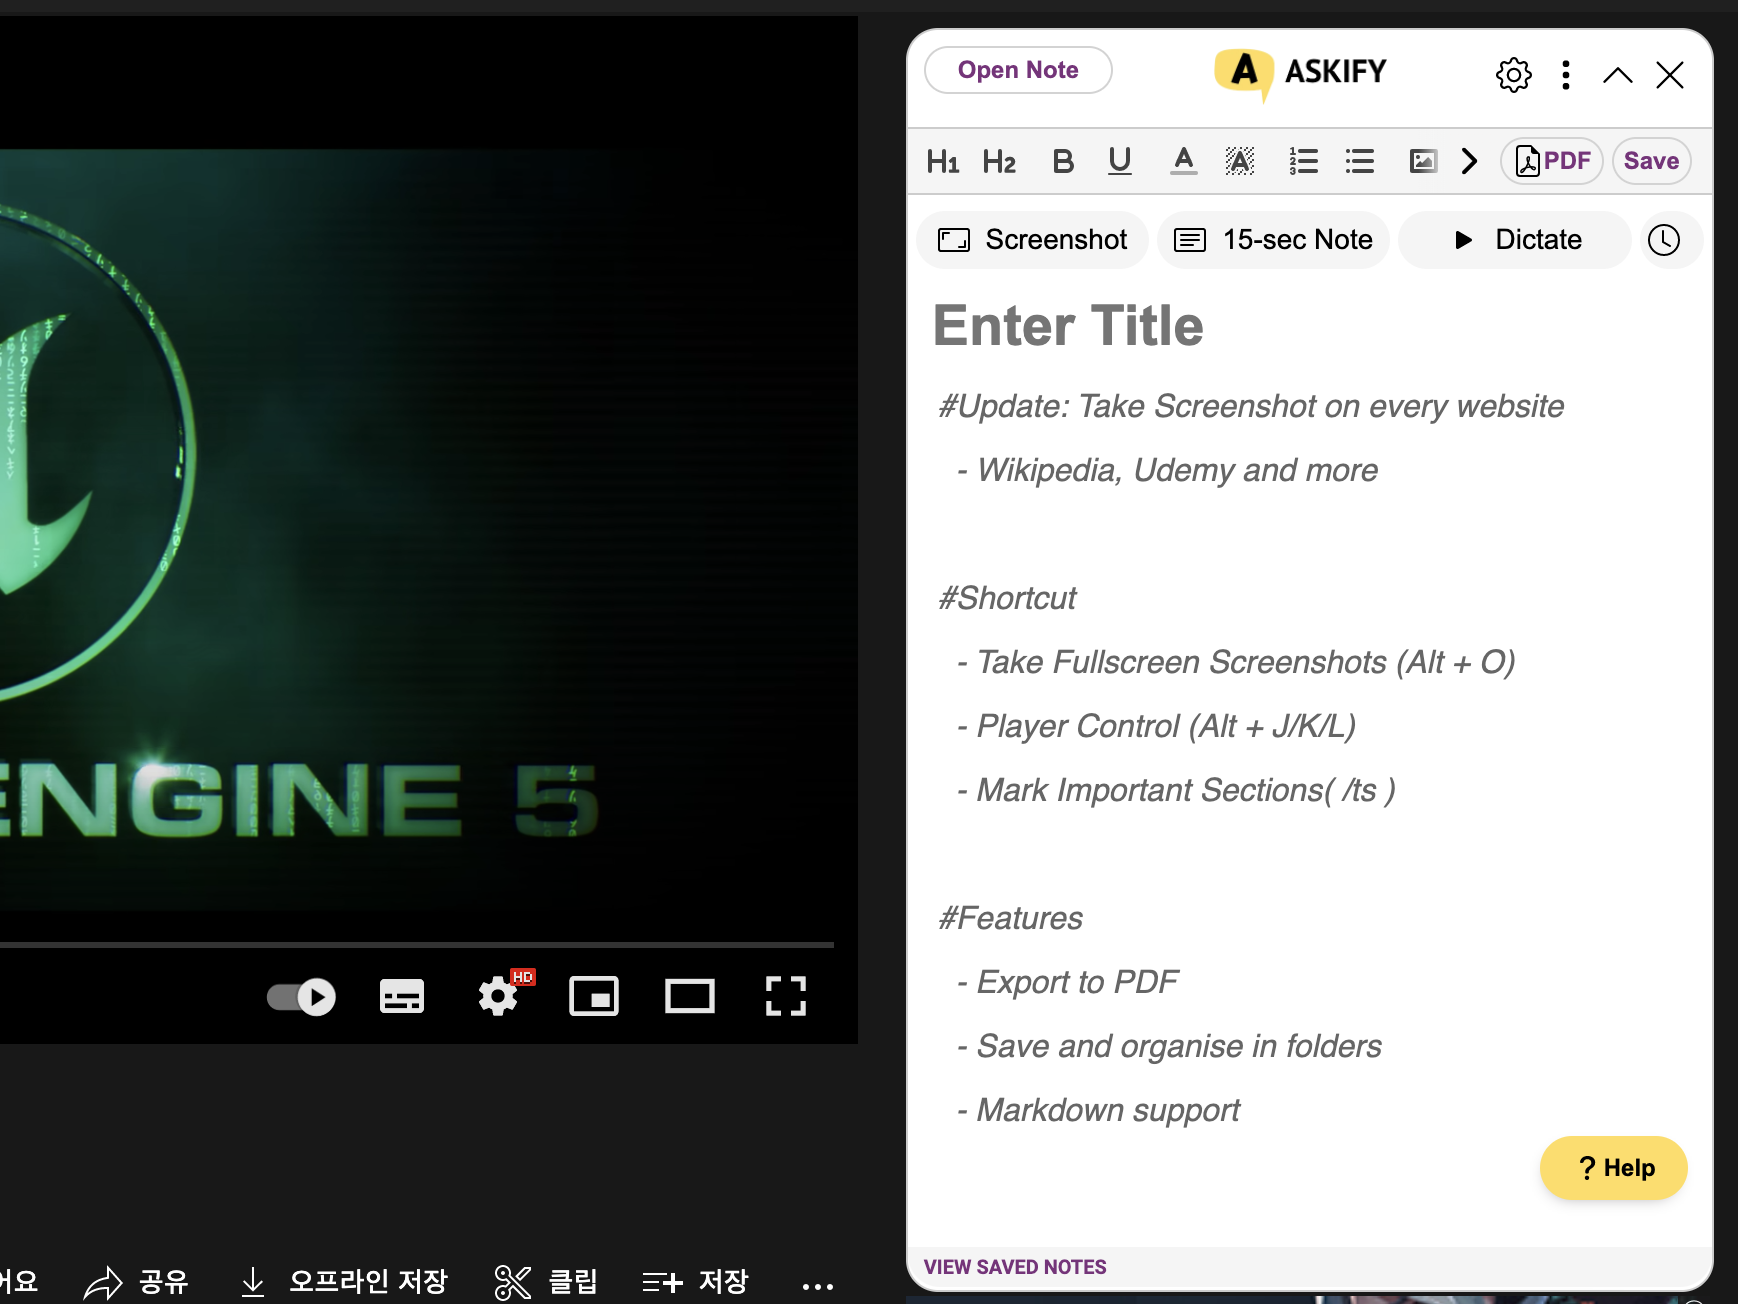This screenshot has width=1738, height=1304.
Task: Click the note body placeholder text area
Action: point(1310,760)
